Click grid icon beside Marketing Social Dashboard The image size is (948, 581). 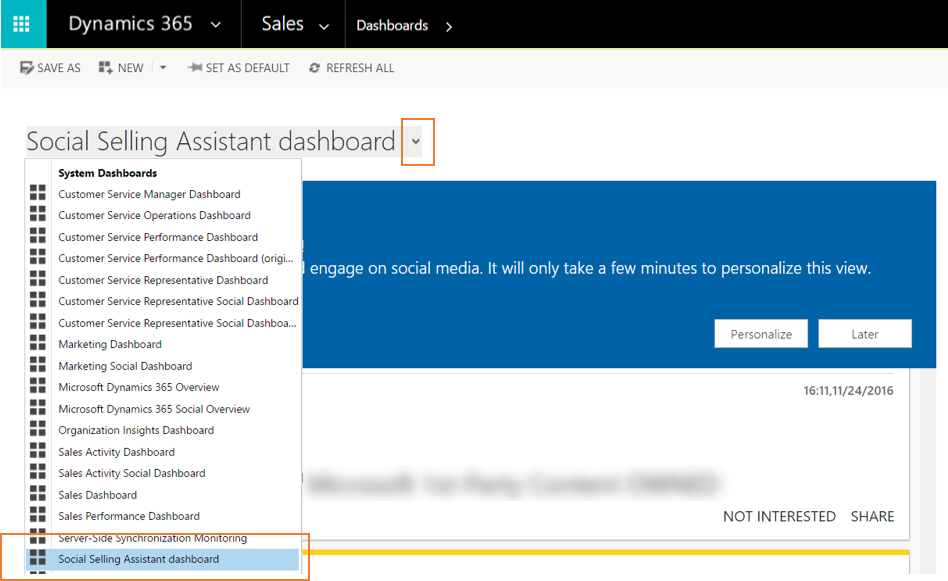[x=37, y=365]
